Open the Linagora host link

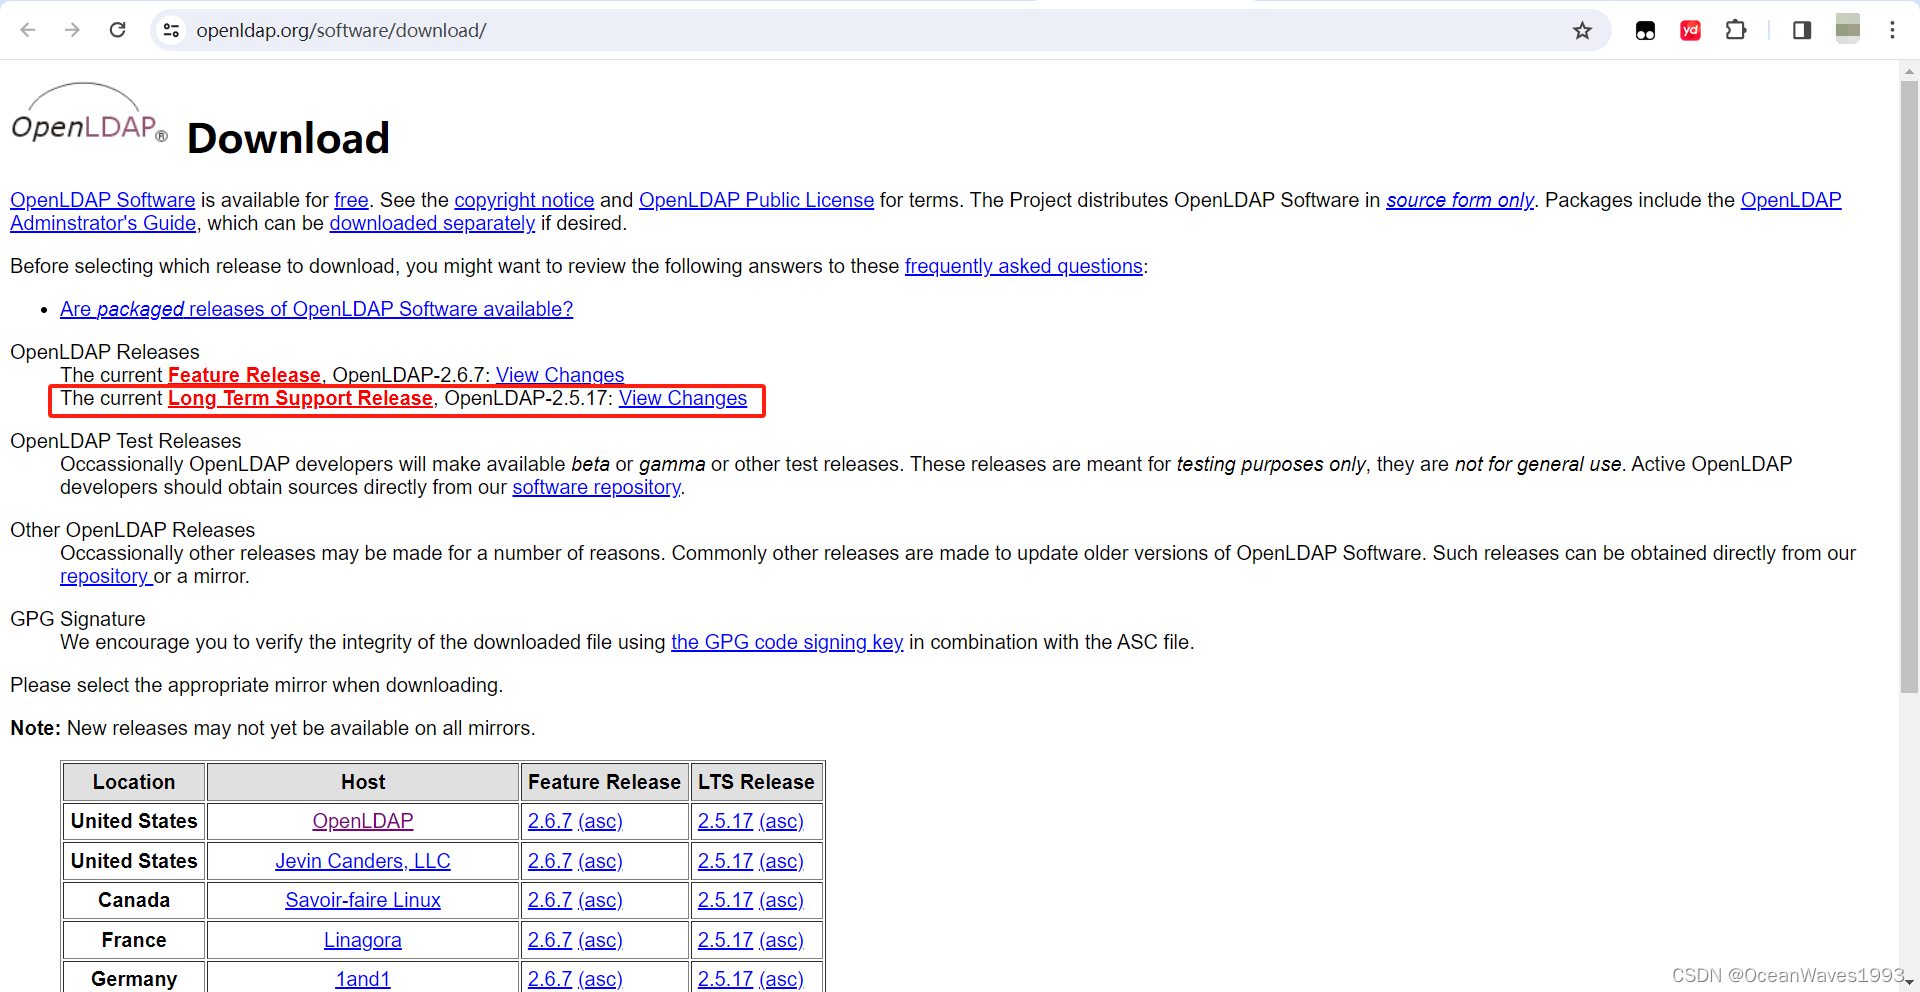pyautogui.click(x=363, y=940)
